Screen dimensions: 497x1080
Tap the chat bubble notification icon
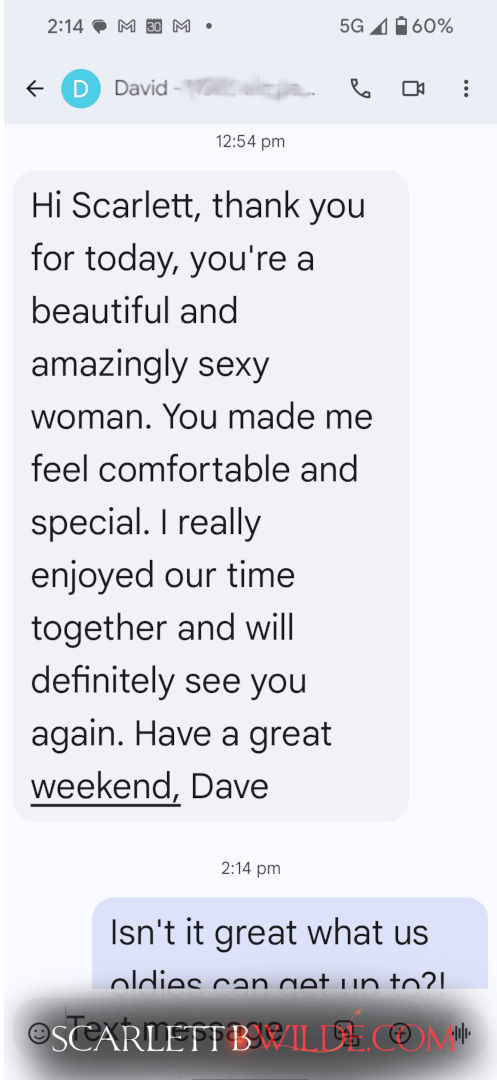coord(100,27)
